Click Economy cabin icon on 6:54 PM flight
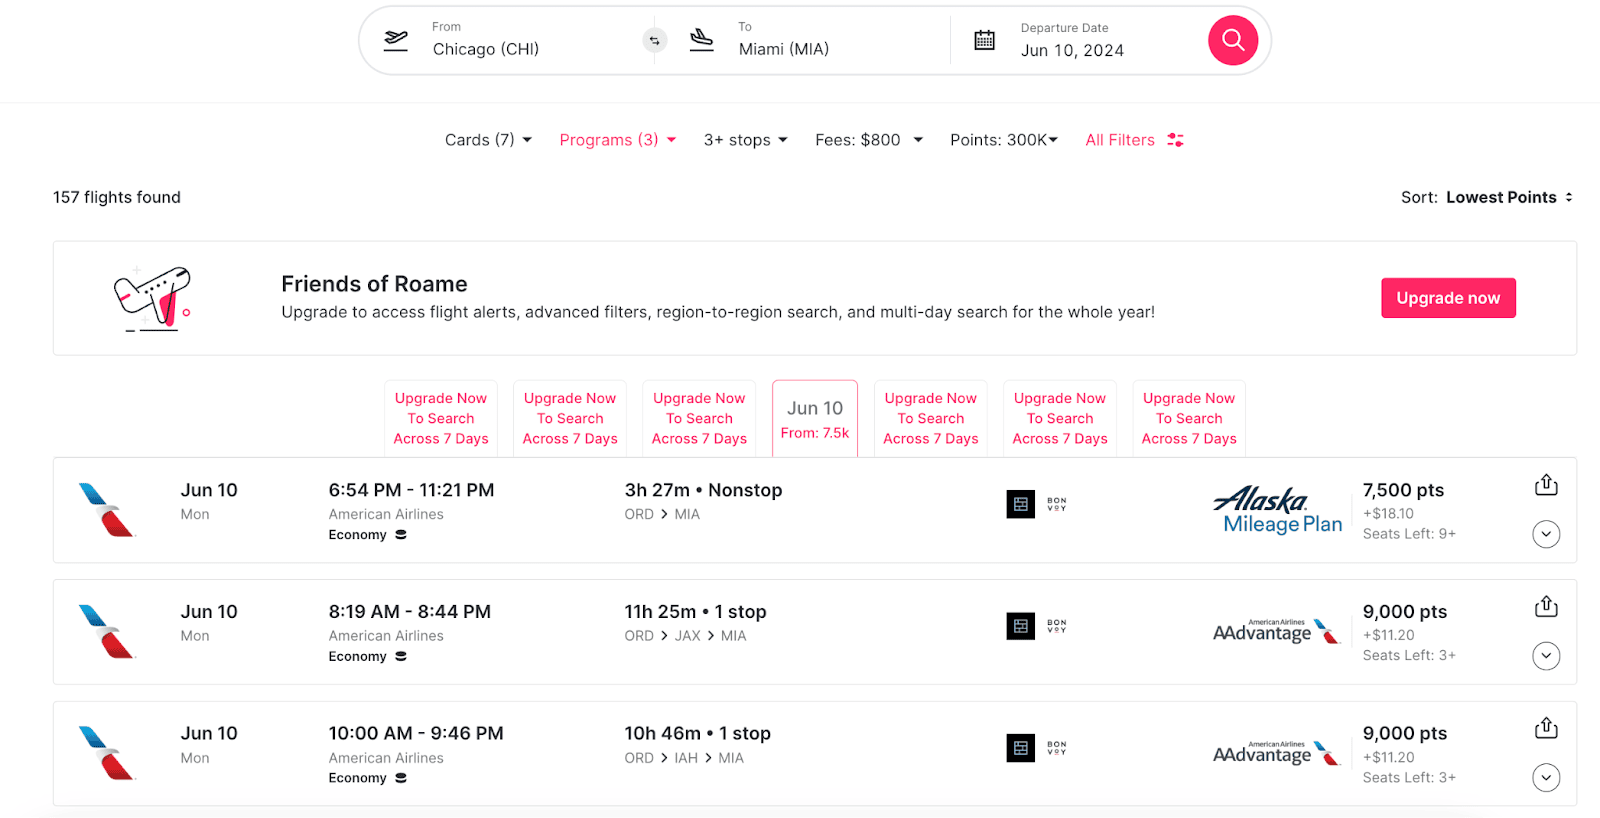This screenshot has width=1600, height=818. (401, 535)
